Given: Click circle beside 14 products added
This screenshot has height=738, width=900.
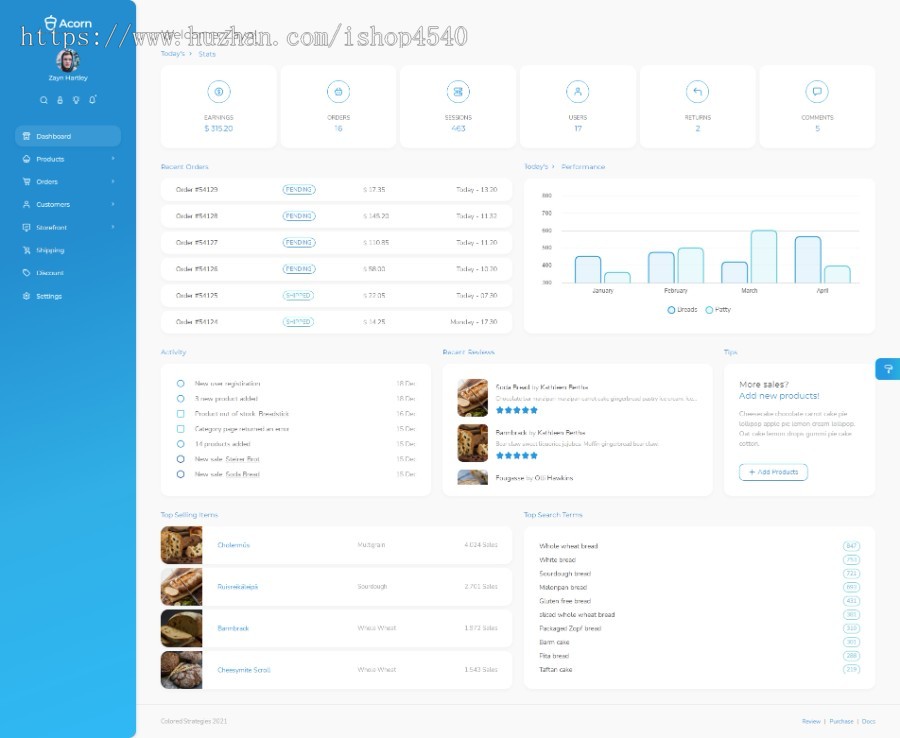Looking at the screenshot, I should tap(181, 444).
